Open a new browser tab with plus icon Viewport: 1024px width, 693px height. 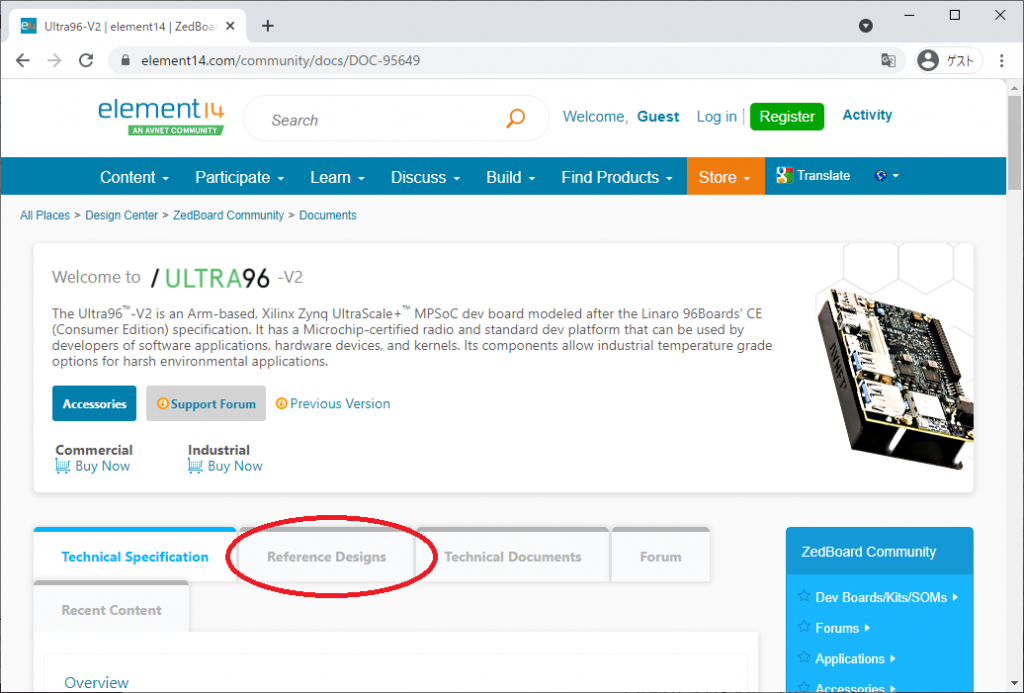click(267, 26)
